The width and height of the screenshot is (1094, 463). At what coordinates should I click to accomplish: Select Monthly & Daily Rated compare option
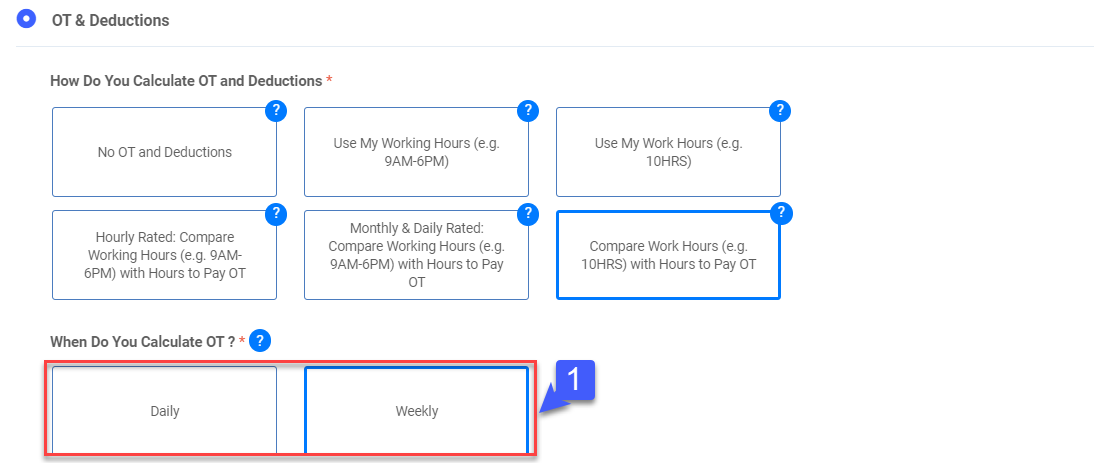tap(416, 255)
